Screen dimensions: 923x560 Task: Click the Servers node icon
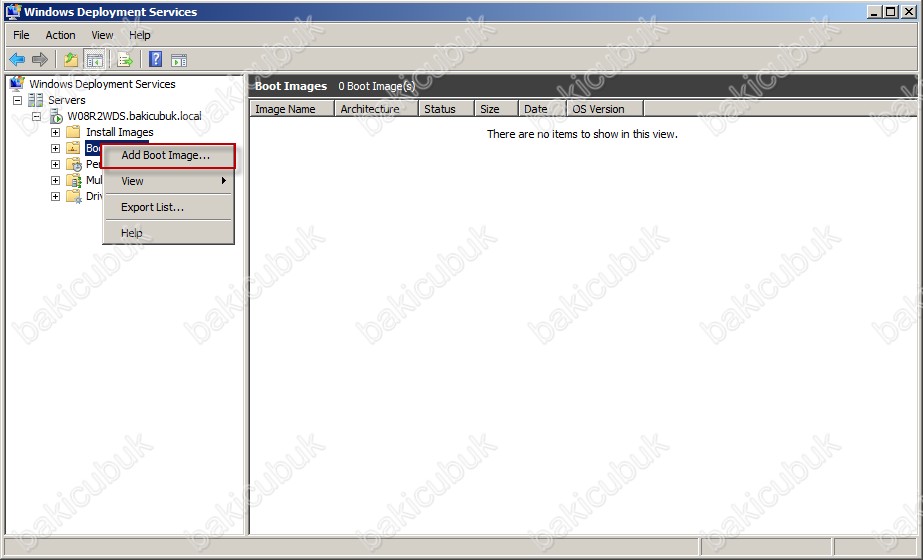(36, 100)
